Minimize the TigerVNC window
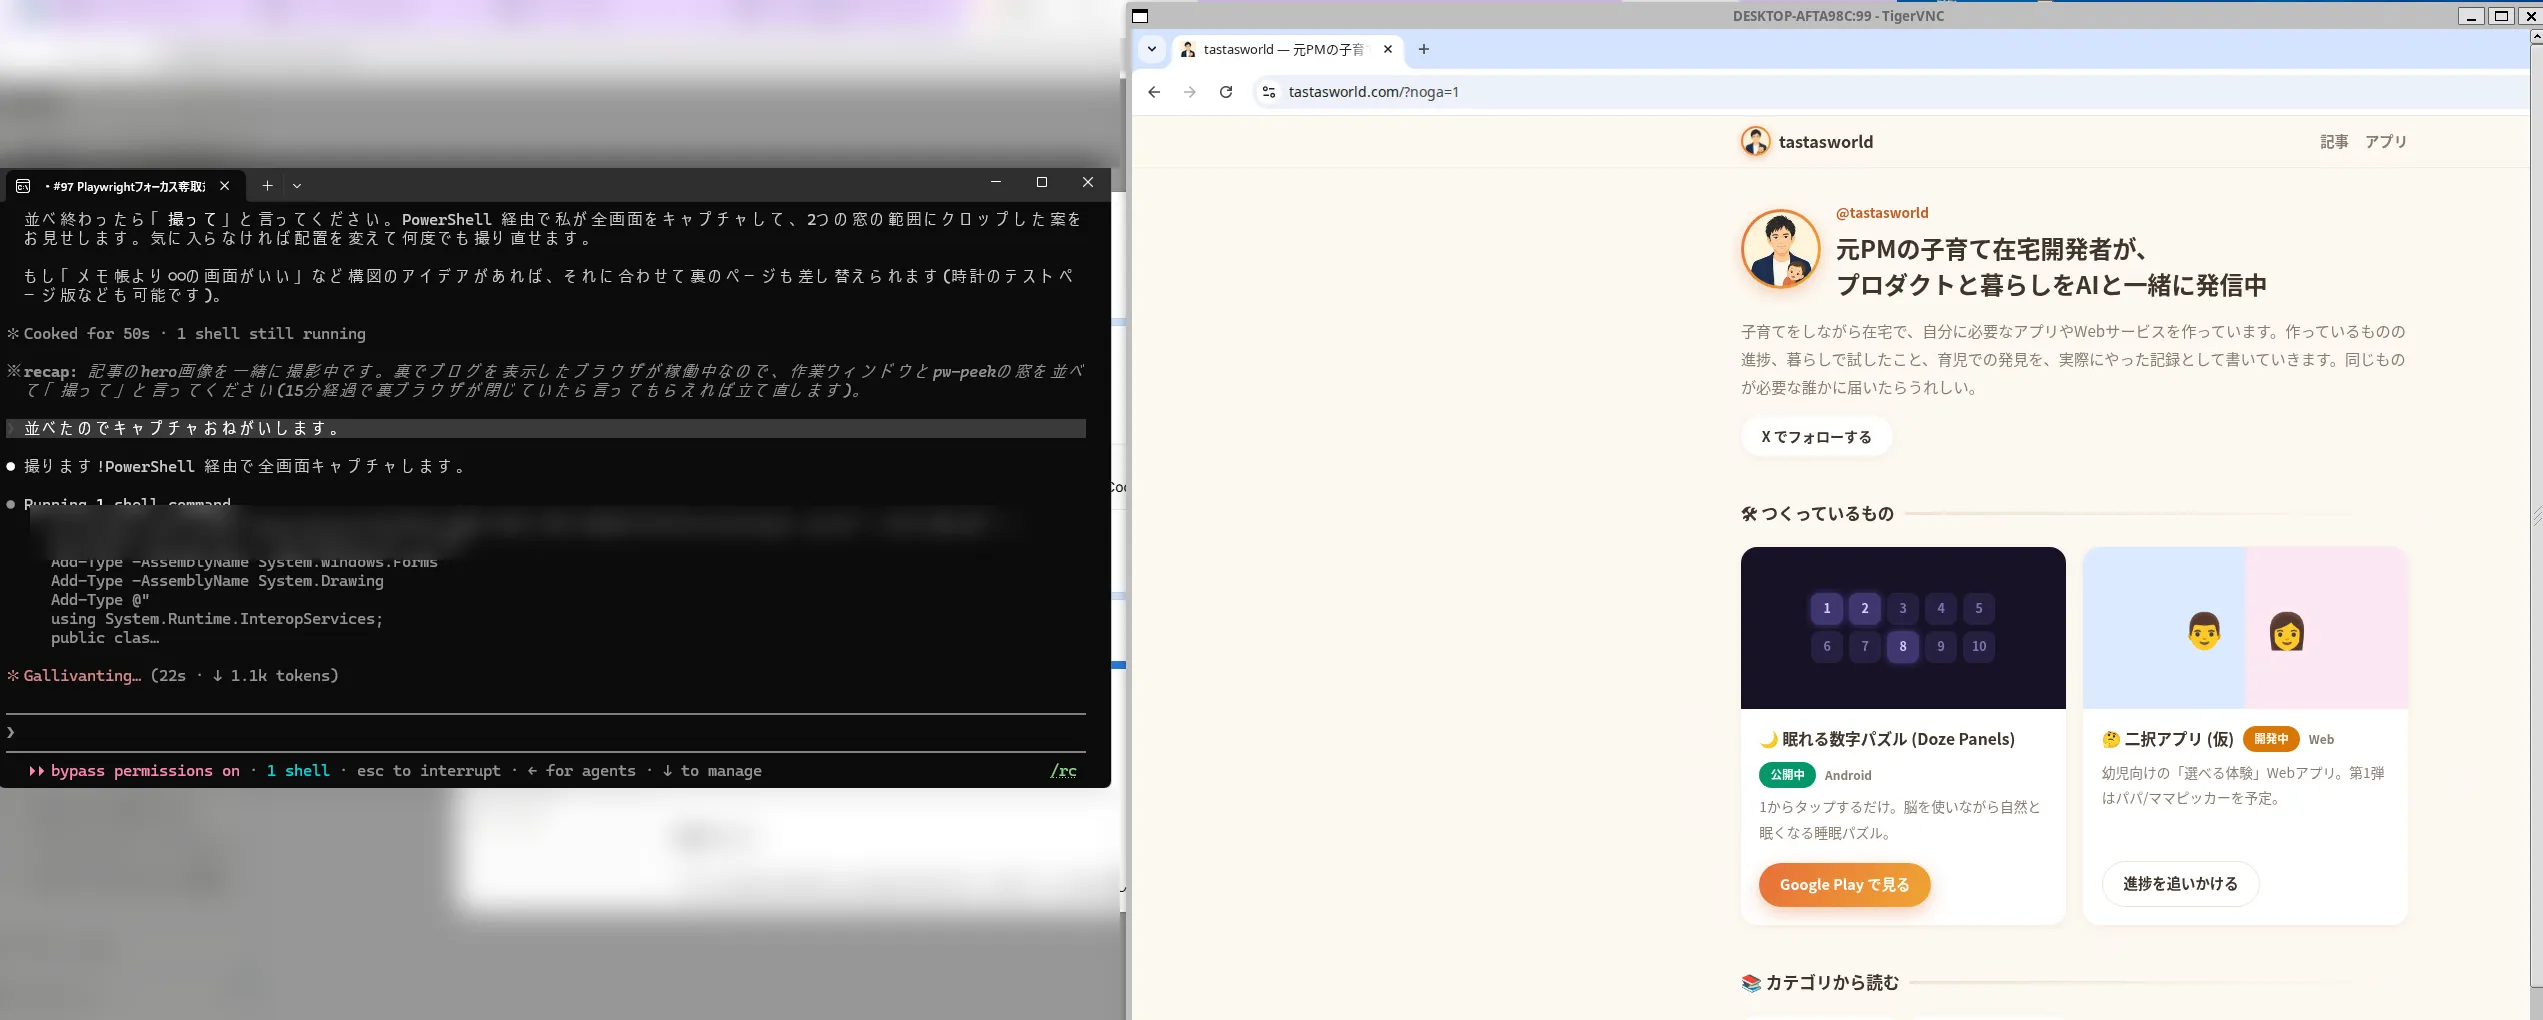 [2471, 16]
